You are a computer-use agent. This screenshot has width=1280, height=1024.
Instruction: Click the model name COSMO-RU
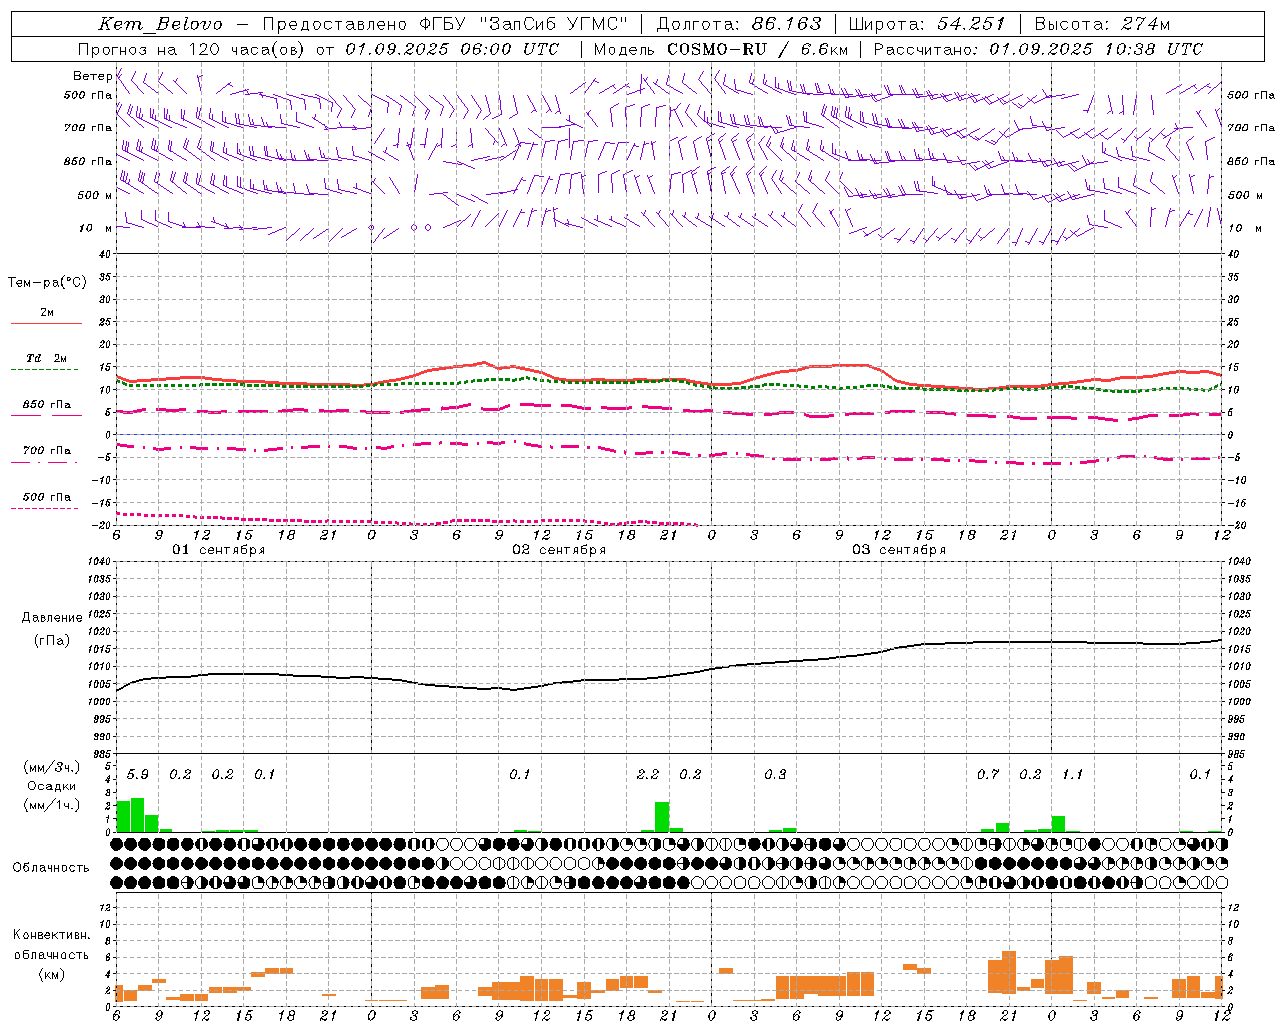pyautogui.click(x=717, y=49)
